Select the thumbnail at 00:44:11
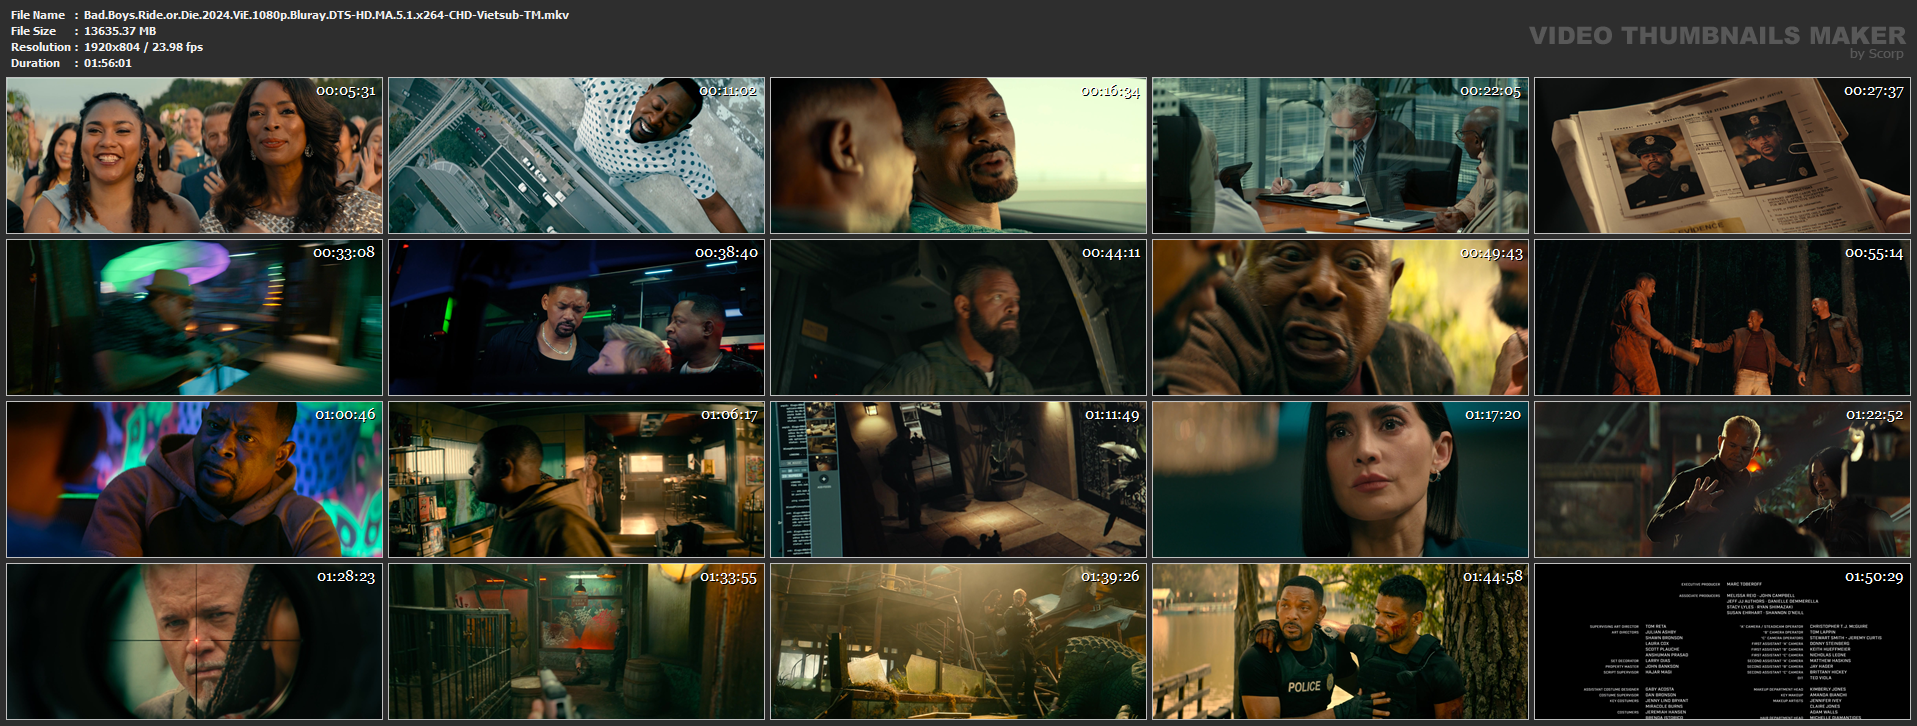Viewport: 1917px width, 726px height. pyautogui.click(x=958, y=317)
